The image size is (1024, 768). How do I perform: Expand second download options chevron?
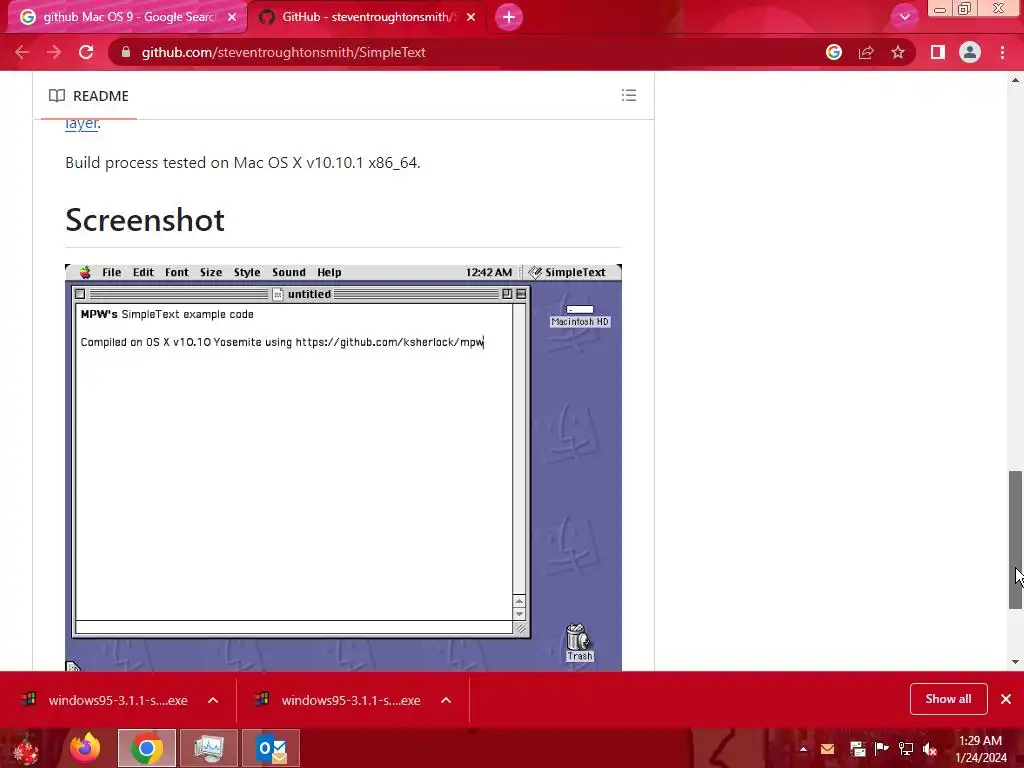pyautogui.click(x=446, y=700)
